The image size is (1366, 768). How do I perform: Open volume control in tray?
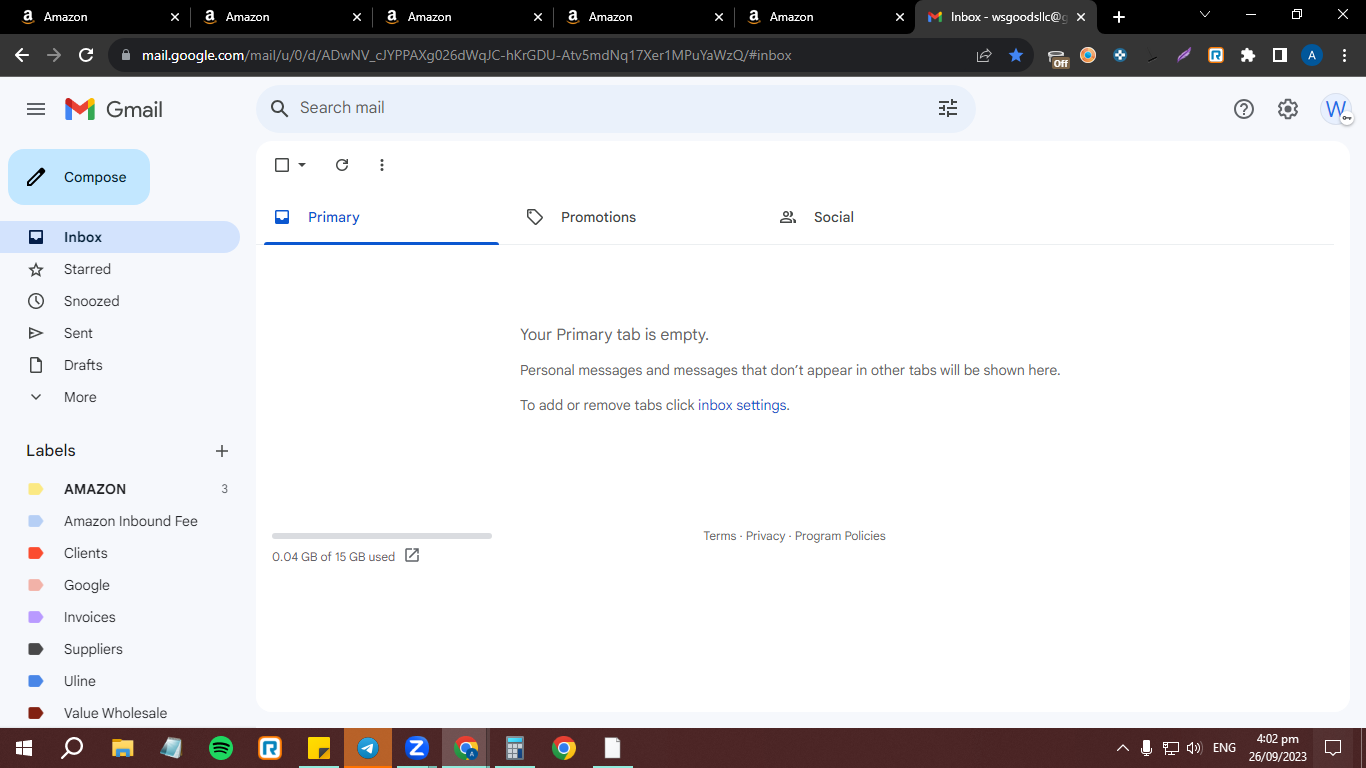click(x=1194, y=748)
